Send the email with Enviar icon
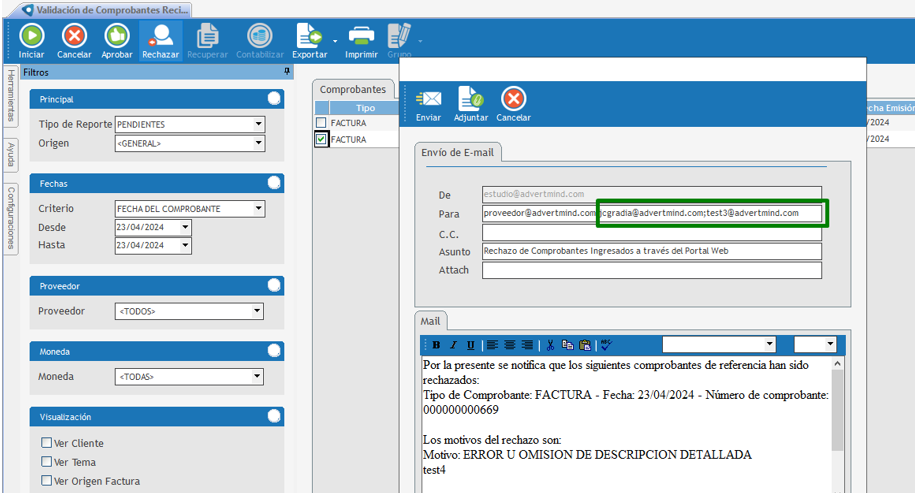 428,99
